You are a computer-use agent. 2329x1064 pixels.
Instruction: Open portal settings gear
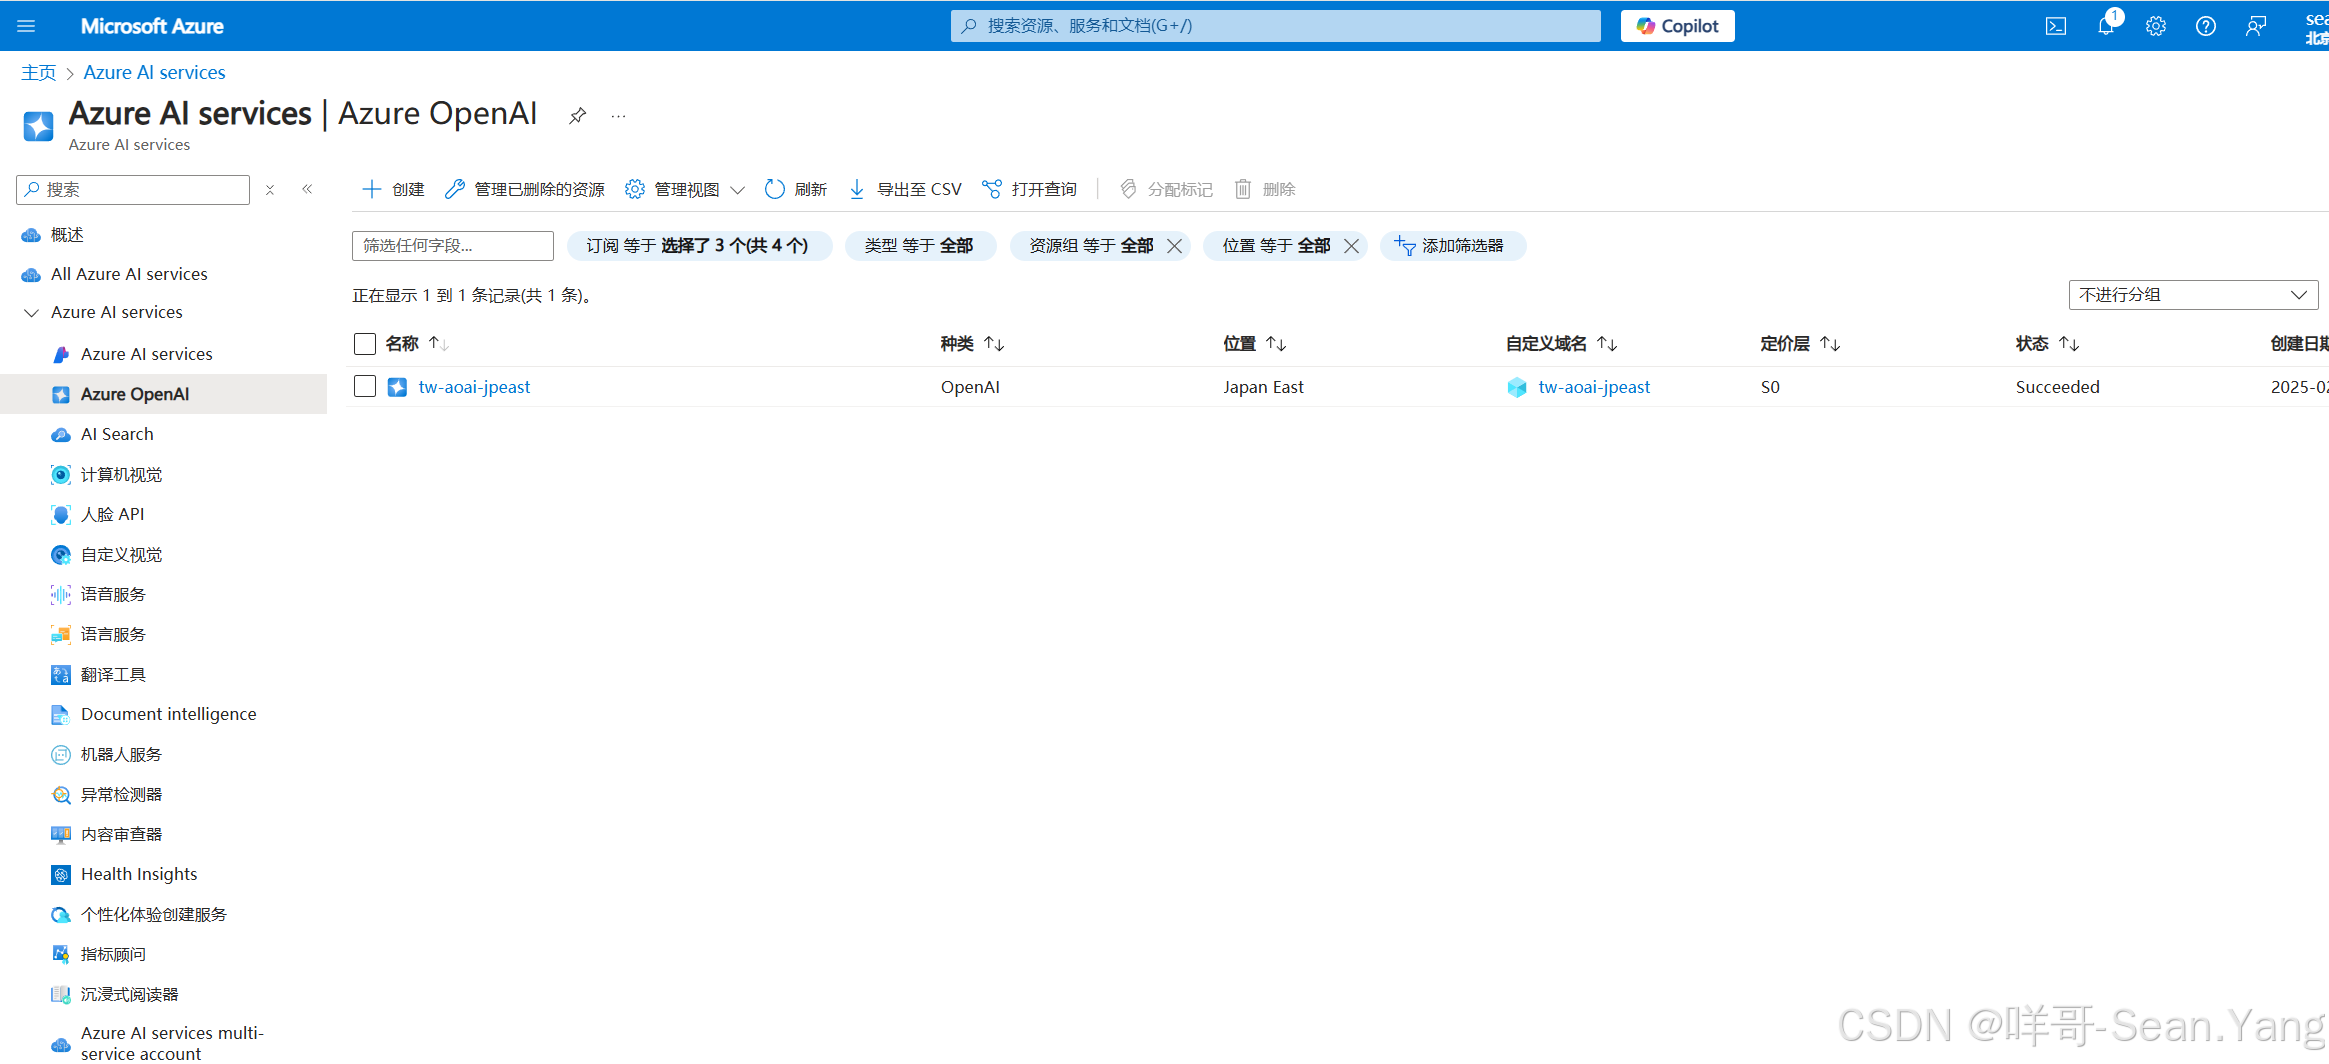[2156, 26]
